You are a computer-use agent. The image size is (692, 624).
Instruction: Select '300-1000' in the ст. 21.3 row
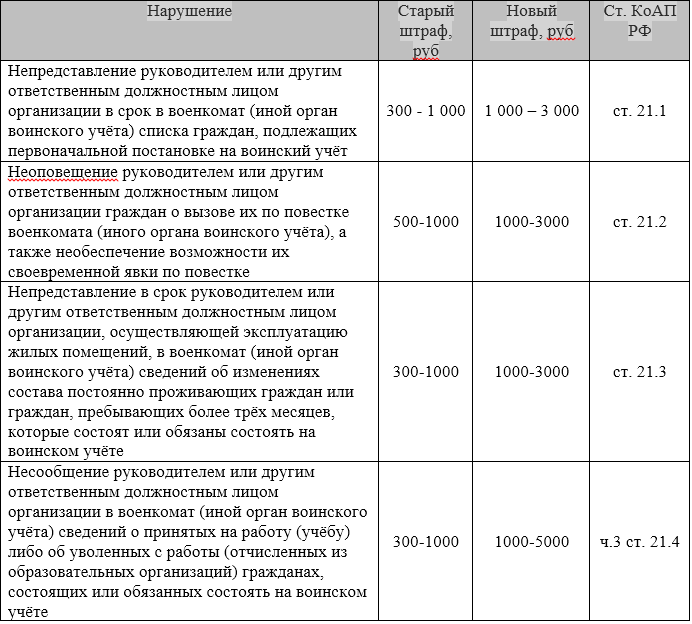[425, 372]
